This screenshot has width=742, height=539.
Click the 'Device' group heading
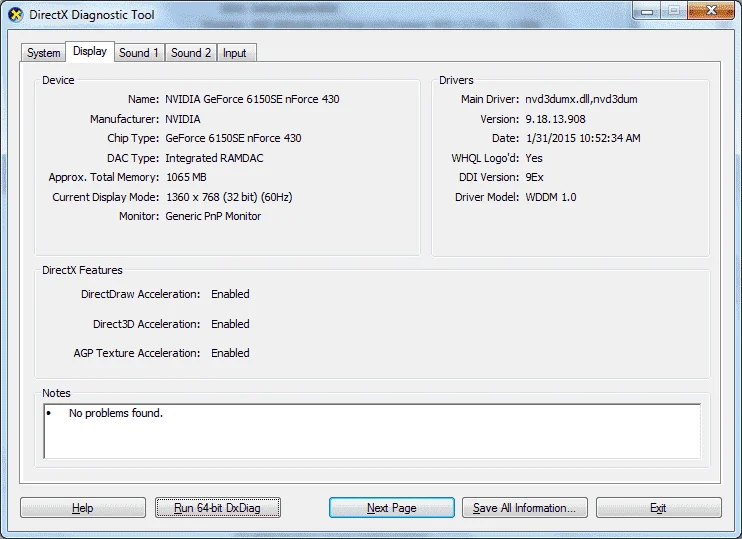tap(58, 80)
